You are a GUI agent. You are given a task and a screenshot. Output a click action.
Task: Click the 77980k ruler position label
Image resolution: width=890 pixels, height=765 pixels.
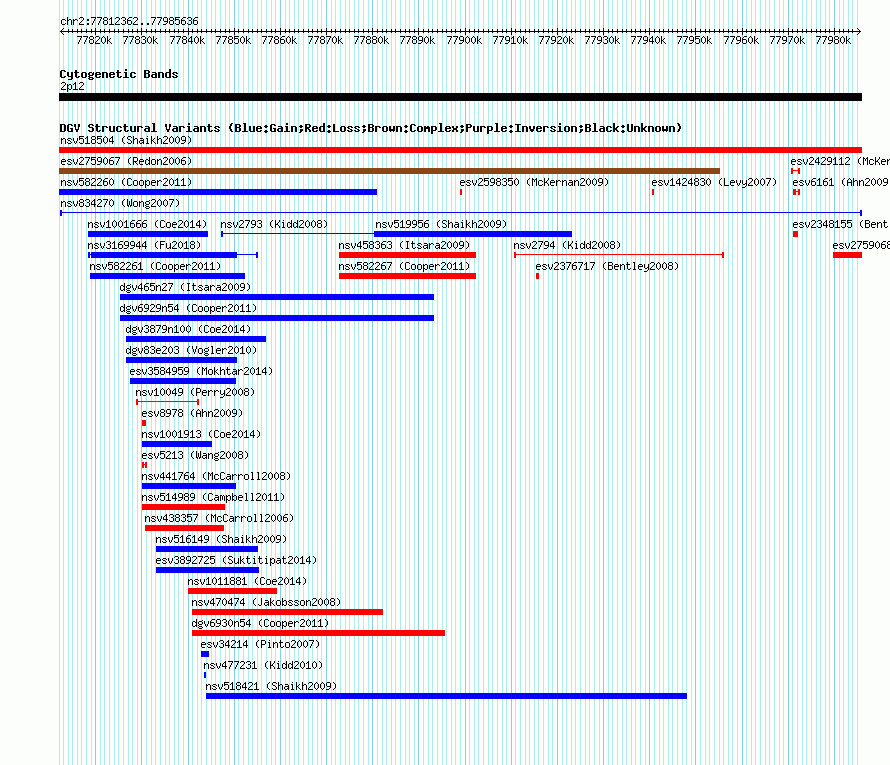833,40
